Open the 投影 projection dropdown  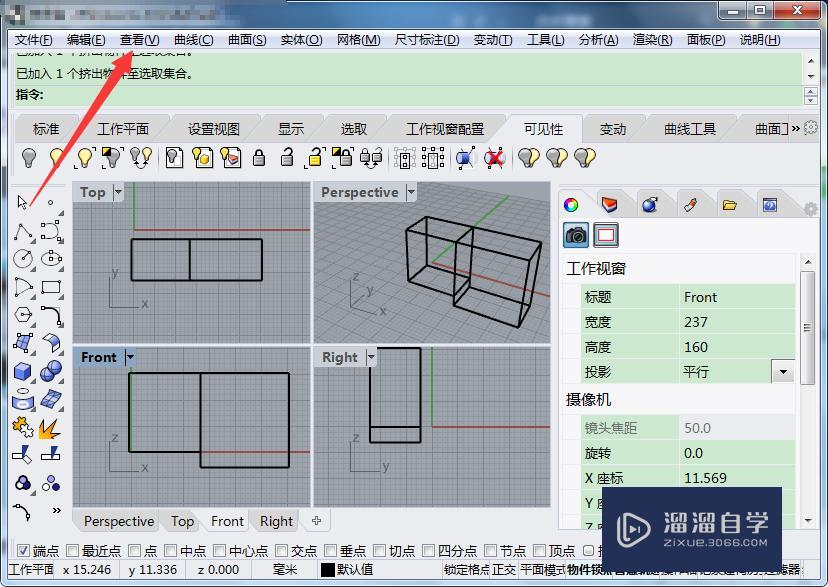pyautogui.click(x=783, y=372)
